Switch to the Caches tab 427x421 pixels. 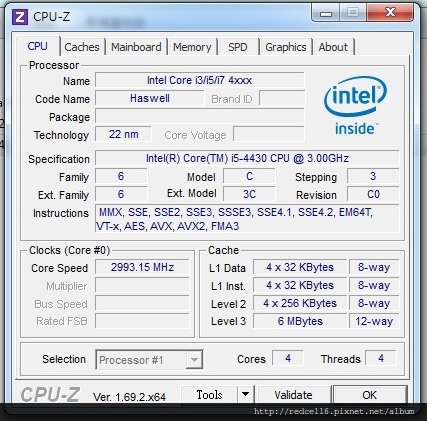point(82,47)
